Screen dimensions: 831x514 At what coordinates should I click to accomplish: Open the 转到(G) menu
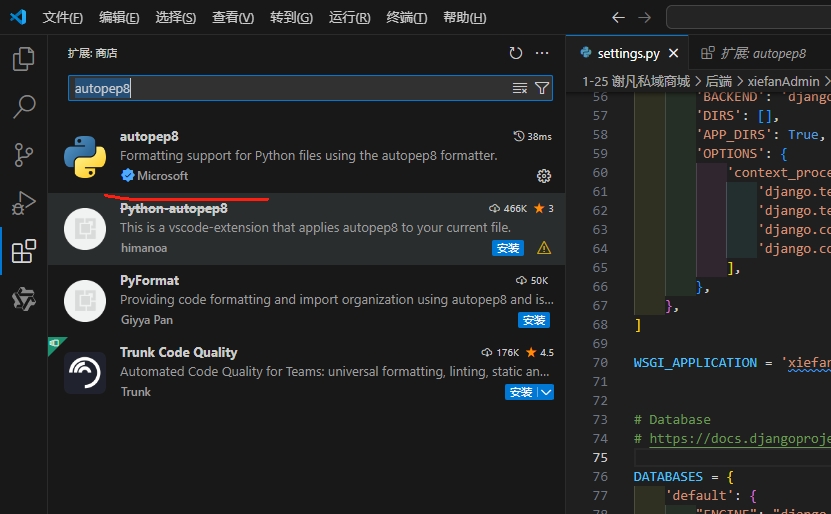coord(291,17)
